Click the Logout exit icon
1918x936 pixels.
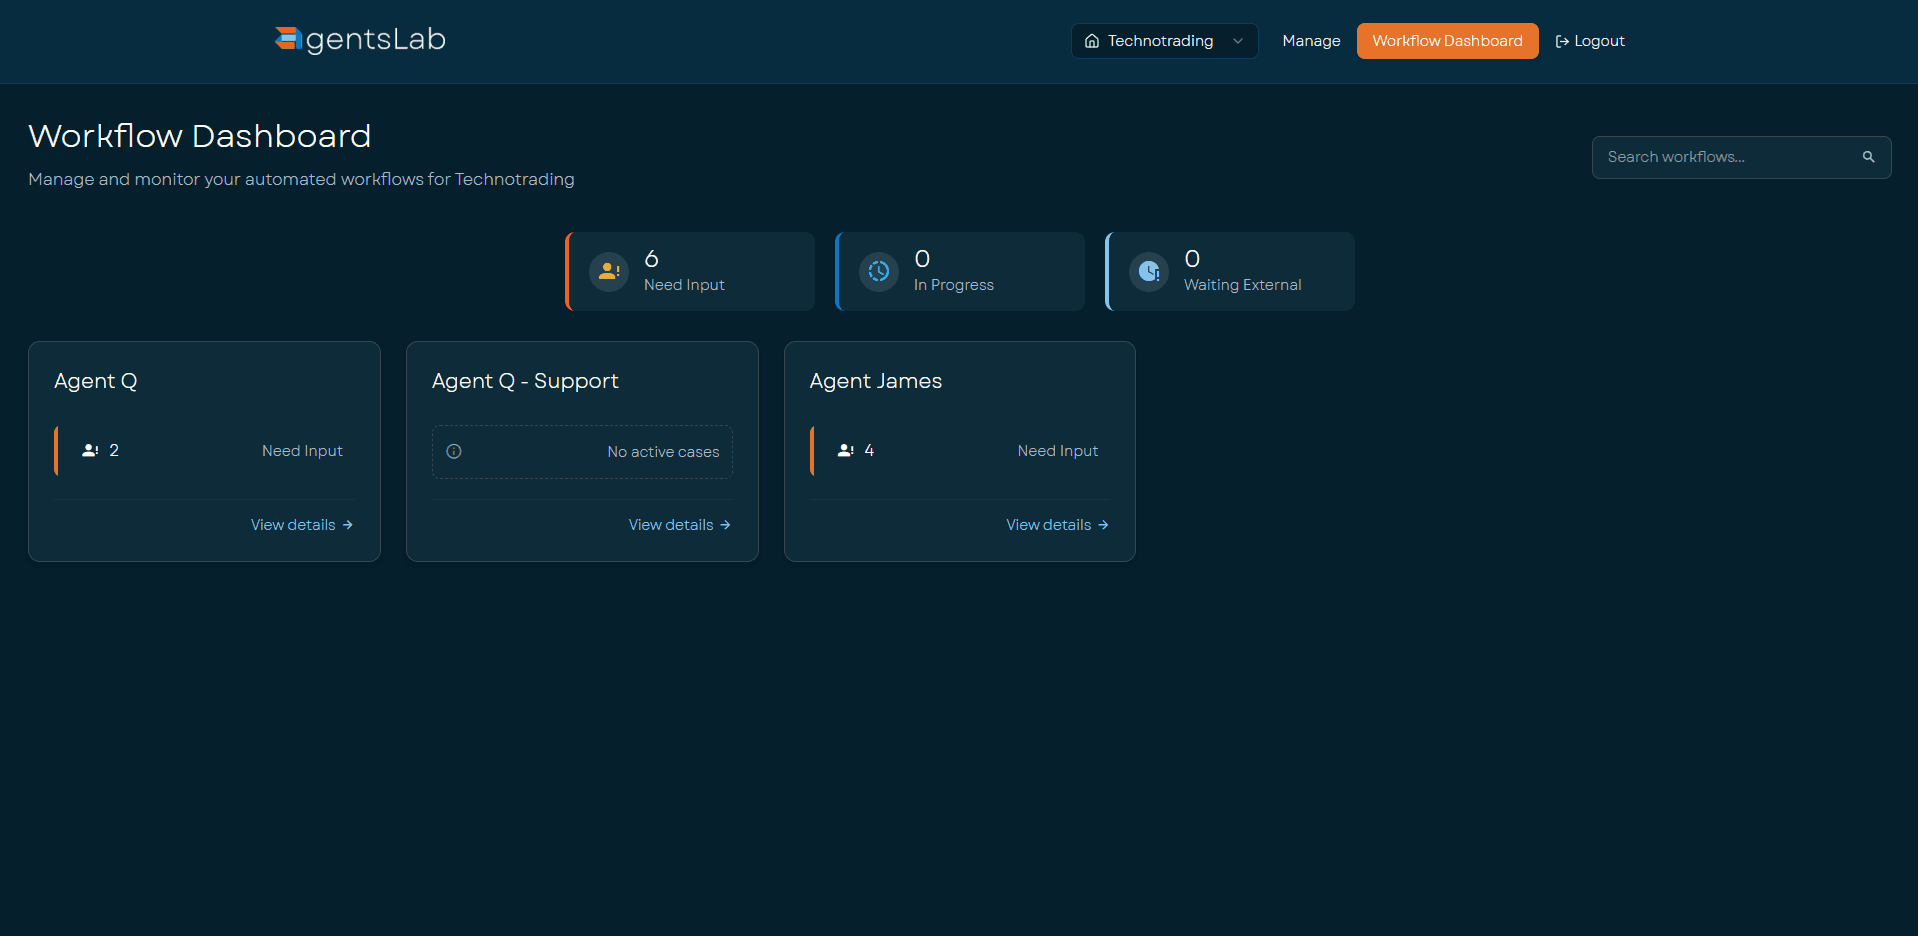pyautogui.click(x=1561, y=41)
